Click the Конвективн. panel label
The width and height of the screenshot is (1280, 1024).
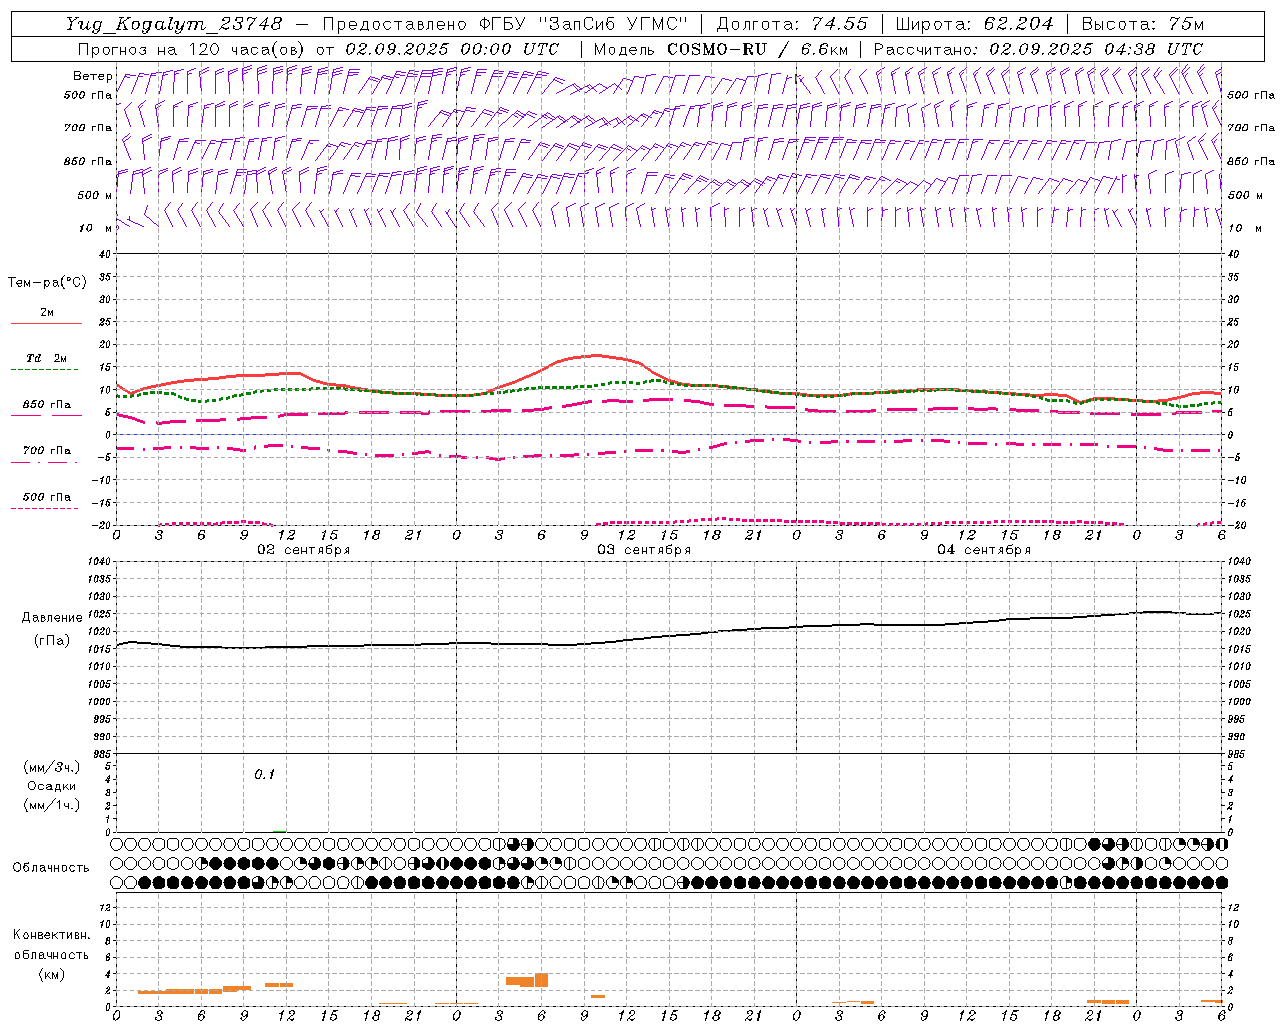pos(51,935)
